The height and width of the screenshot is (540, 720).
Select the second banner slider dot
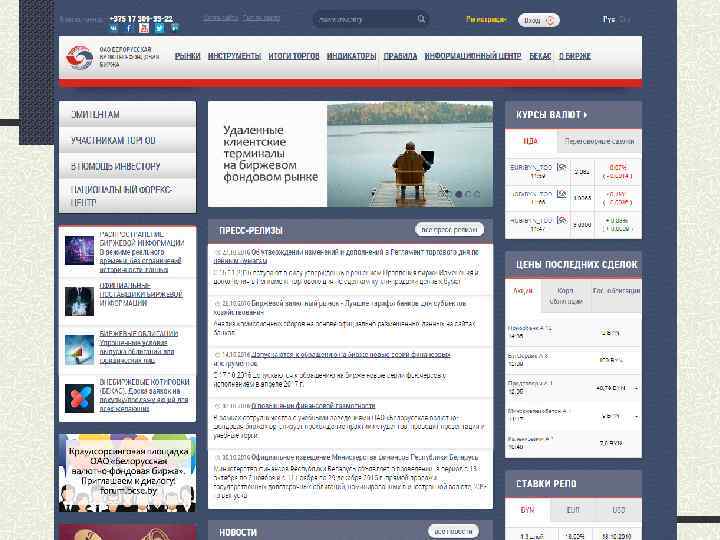point(458,194)
